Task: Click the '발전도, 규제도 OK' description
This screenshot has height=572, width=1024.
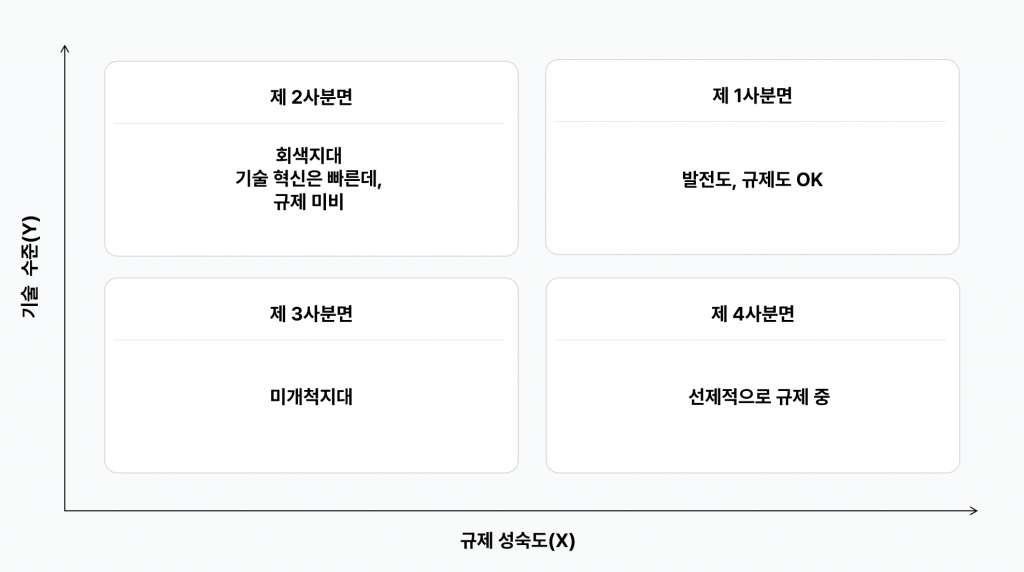Action: click(x=752, y=180)
